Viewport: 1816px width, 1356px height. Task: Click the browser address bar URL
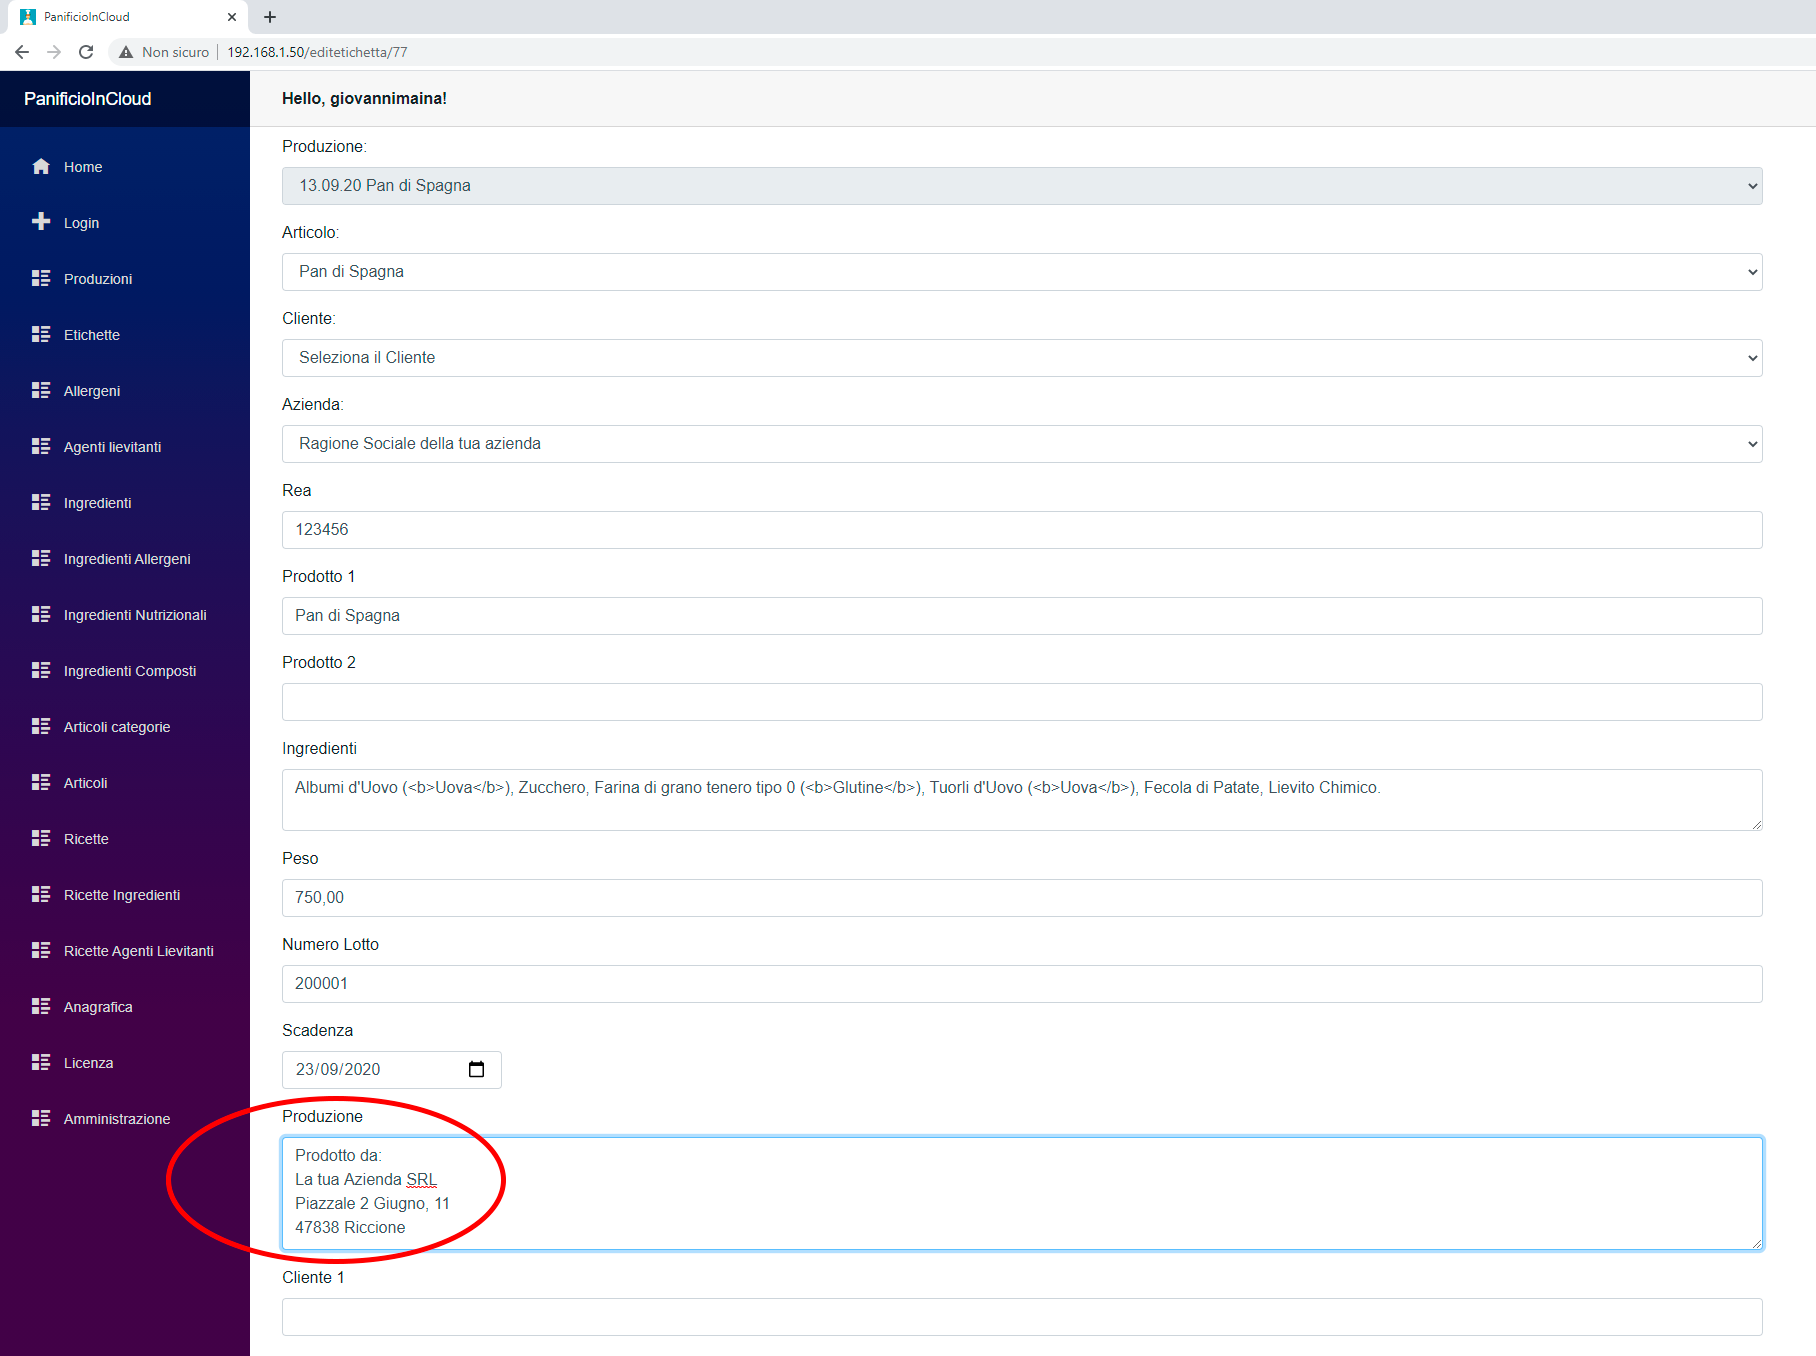click(317, 52)
